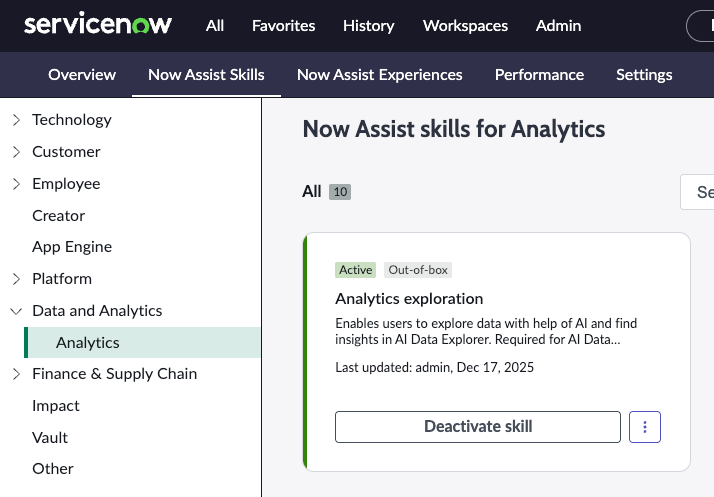Image resolution: width=714 pixels, height=497 pixels.
Task: Click the Analytics exploration skill title
Action: point(409,299)
